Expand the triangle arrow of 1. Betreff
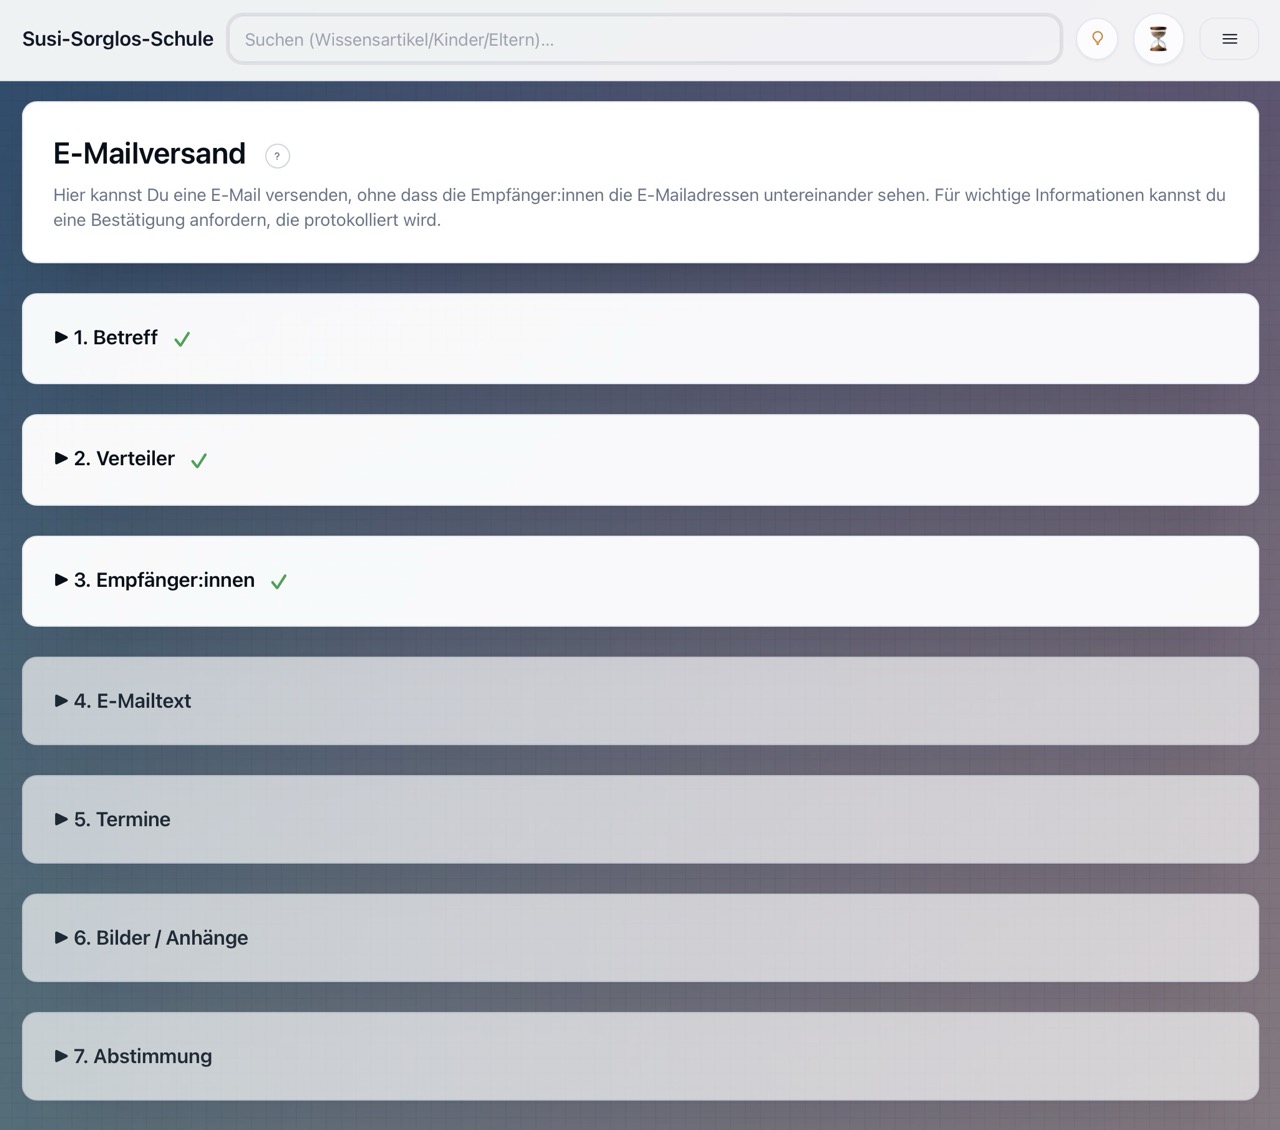Viewport: 1280px width, 1130px height. tap(61, 338)
